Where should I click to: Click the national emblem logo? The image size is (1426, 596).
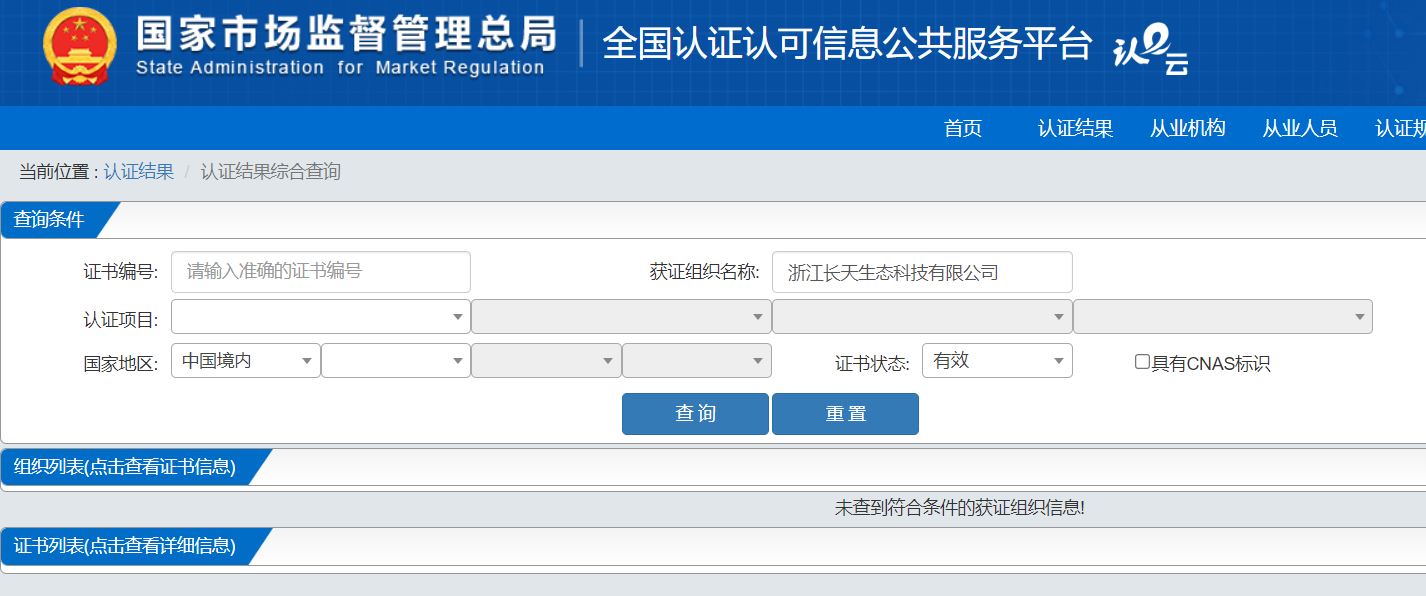tap(80, 46)
